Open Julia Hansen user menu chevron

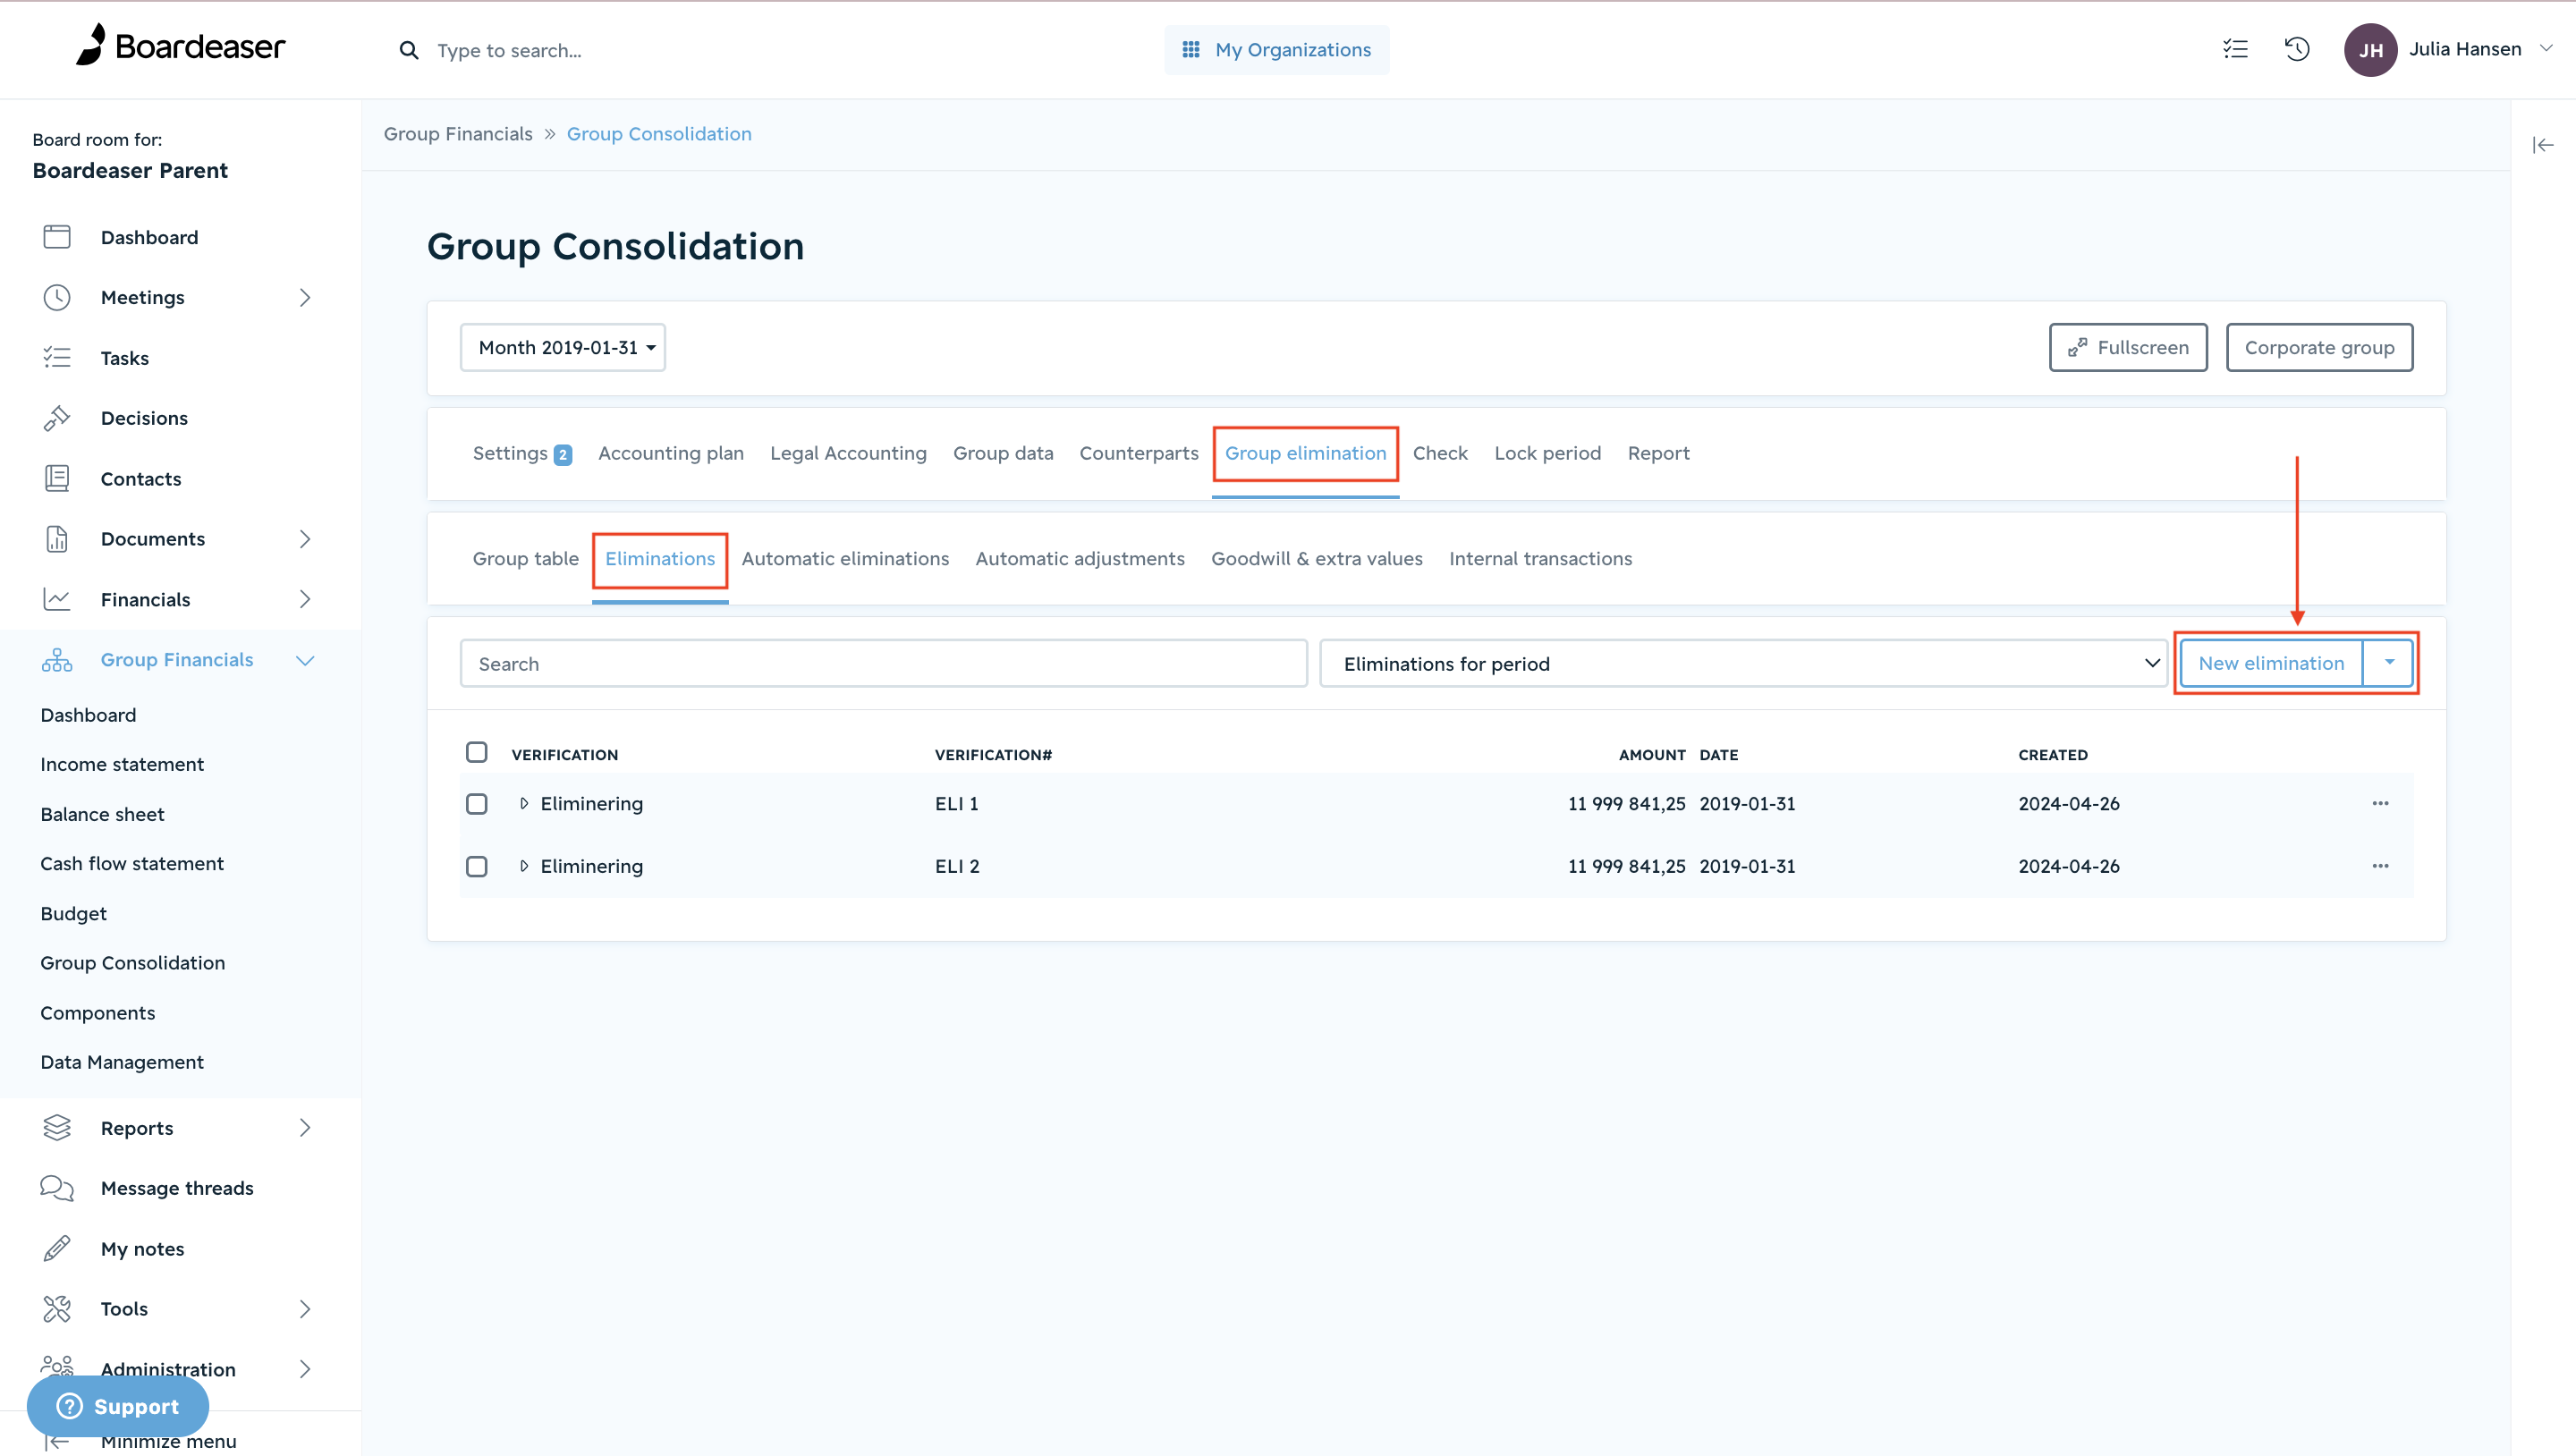(2546, 48)
